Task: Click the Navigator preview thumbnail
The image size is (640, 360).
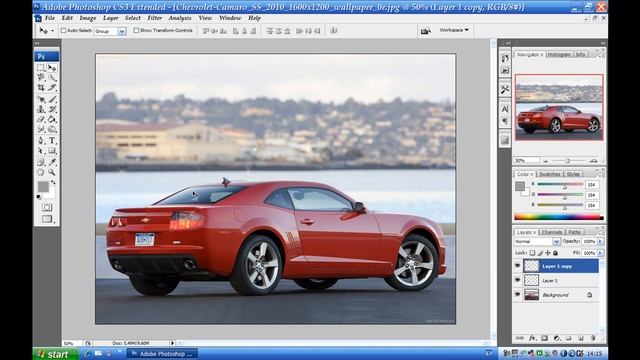Action: pos(559,107)
